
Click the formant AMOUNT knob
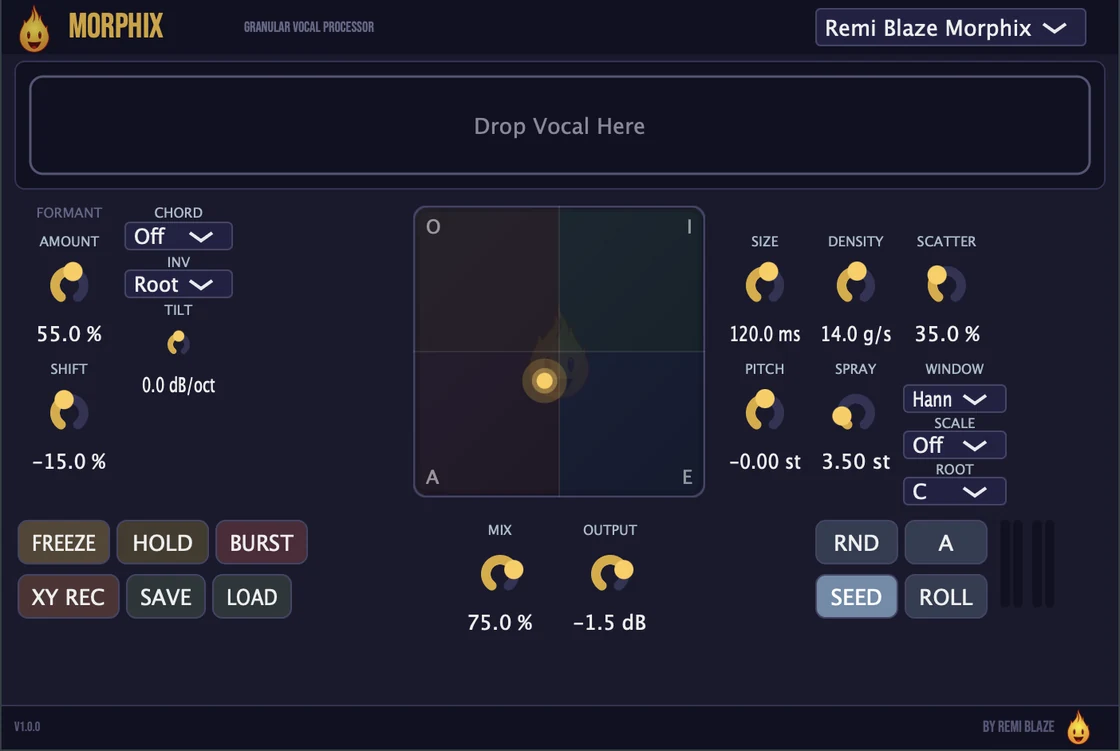pyautogui.click(x=69, y=284)
